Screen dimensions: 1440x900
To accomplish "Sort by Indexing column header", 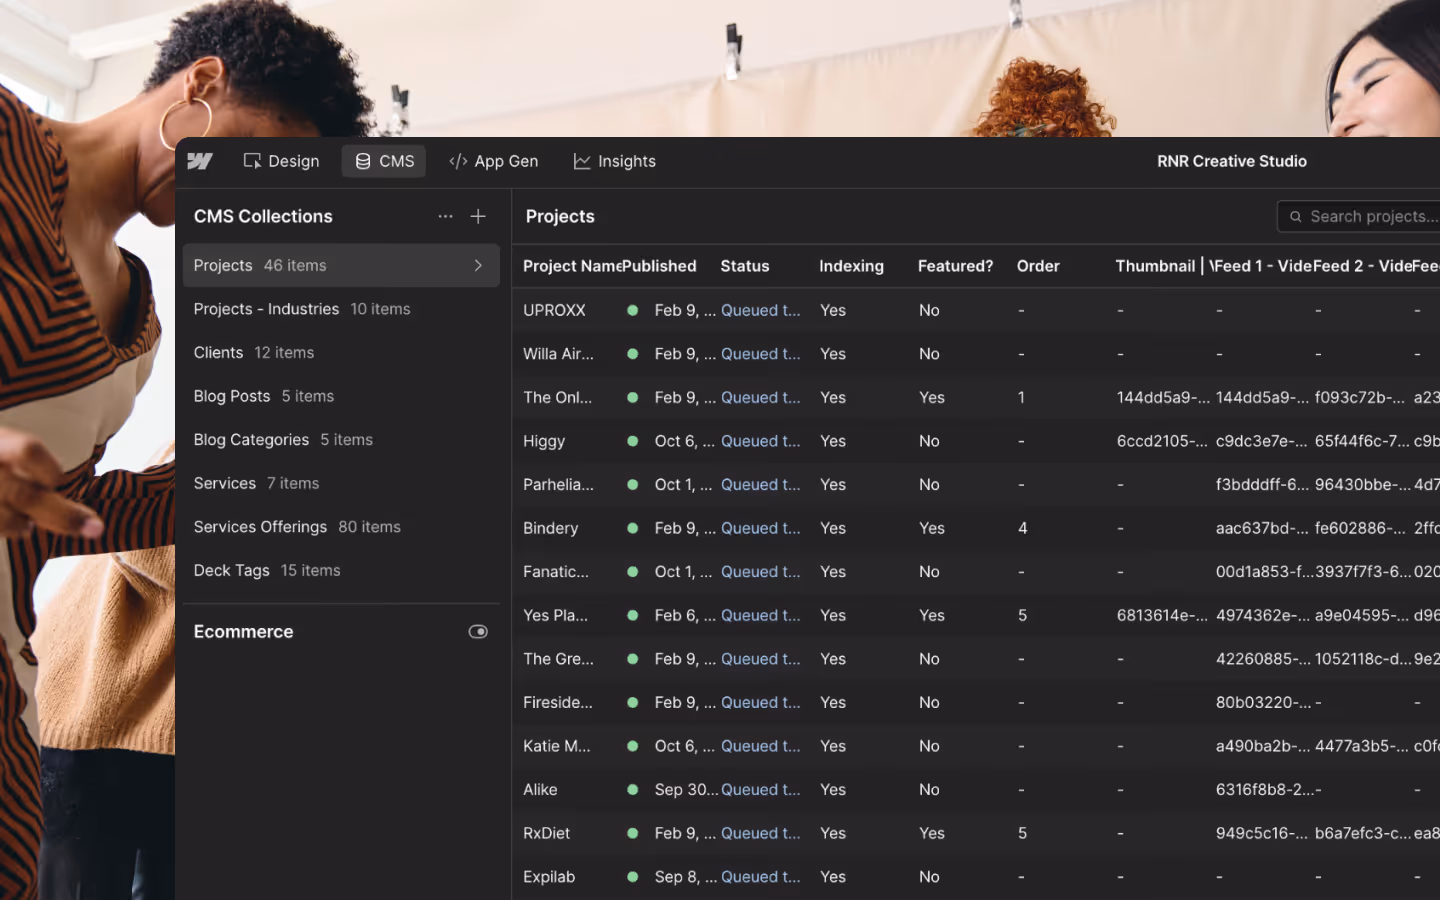I will point(851,266).
